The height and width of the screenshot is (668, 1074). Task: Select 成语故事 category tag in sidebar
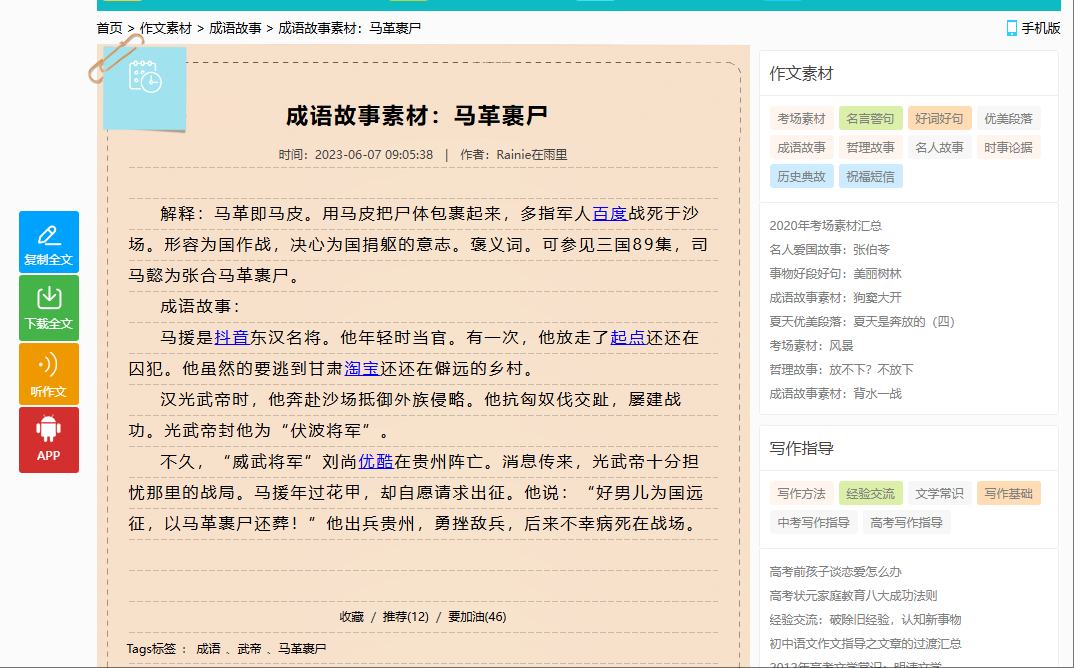click(x=801, y=147)
